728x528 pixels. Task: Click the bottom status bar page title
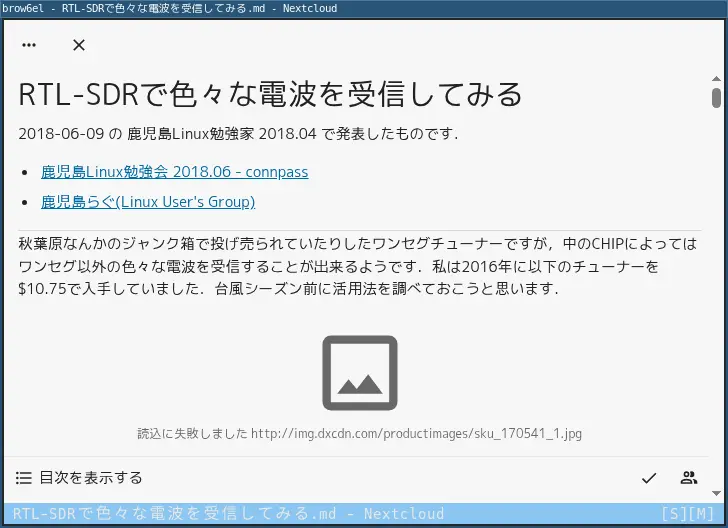point(228,514)
